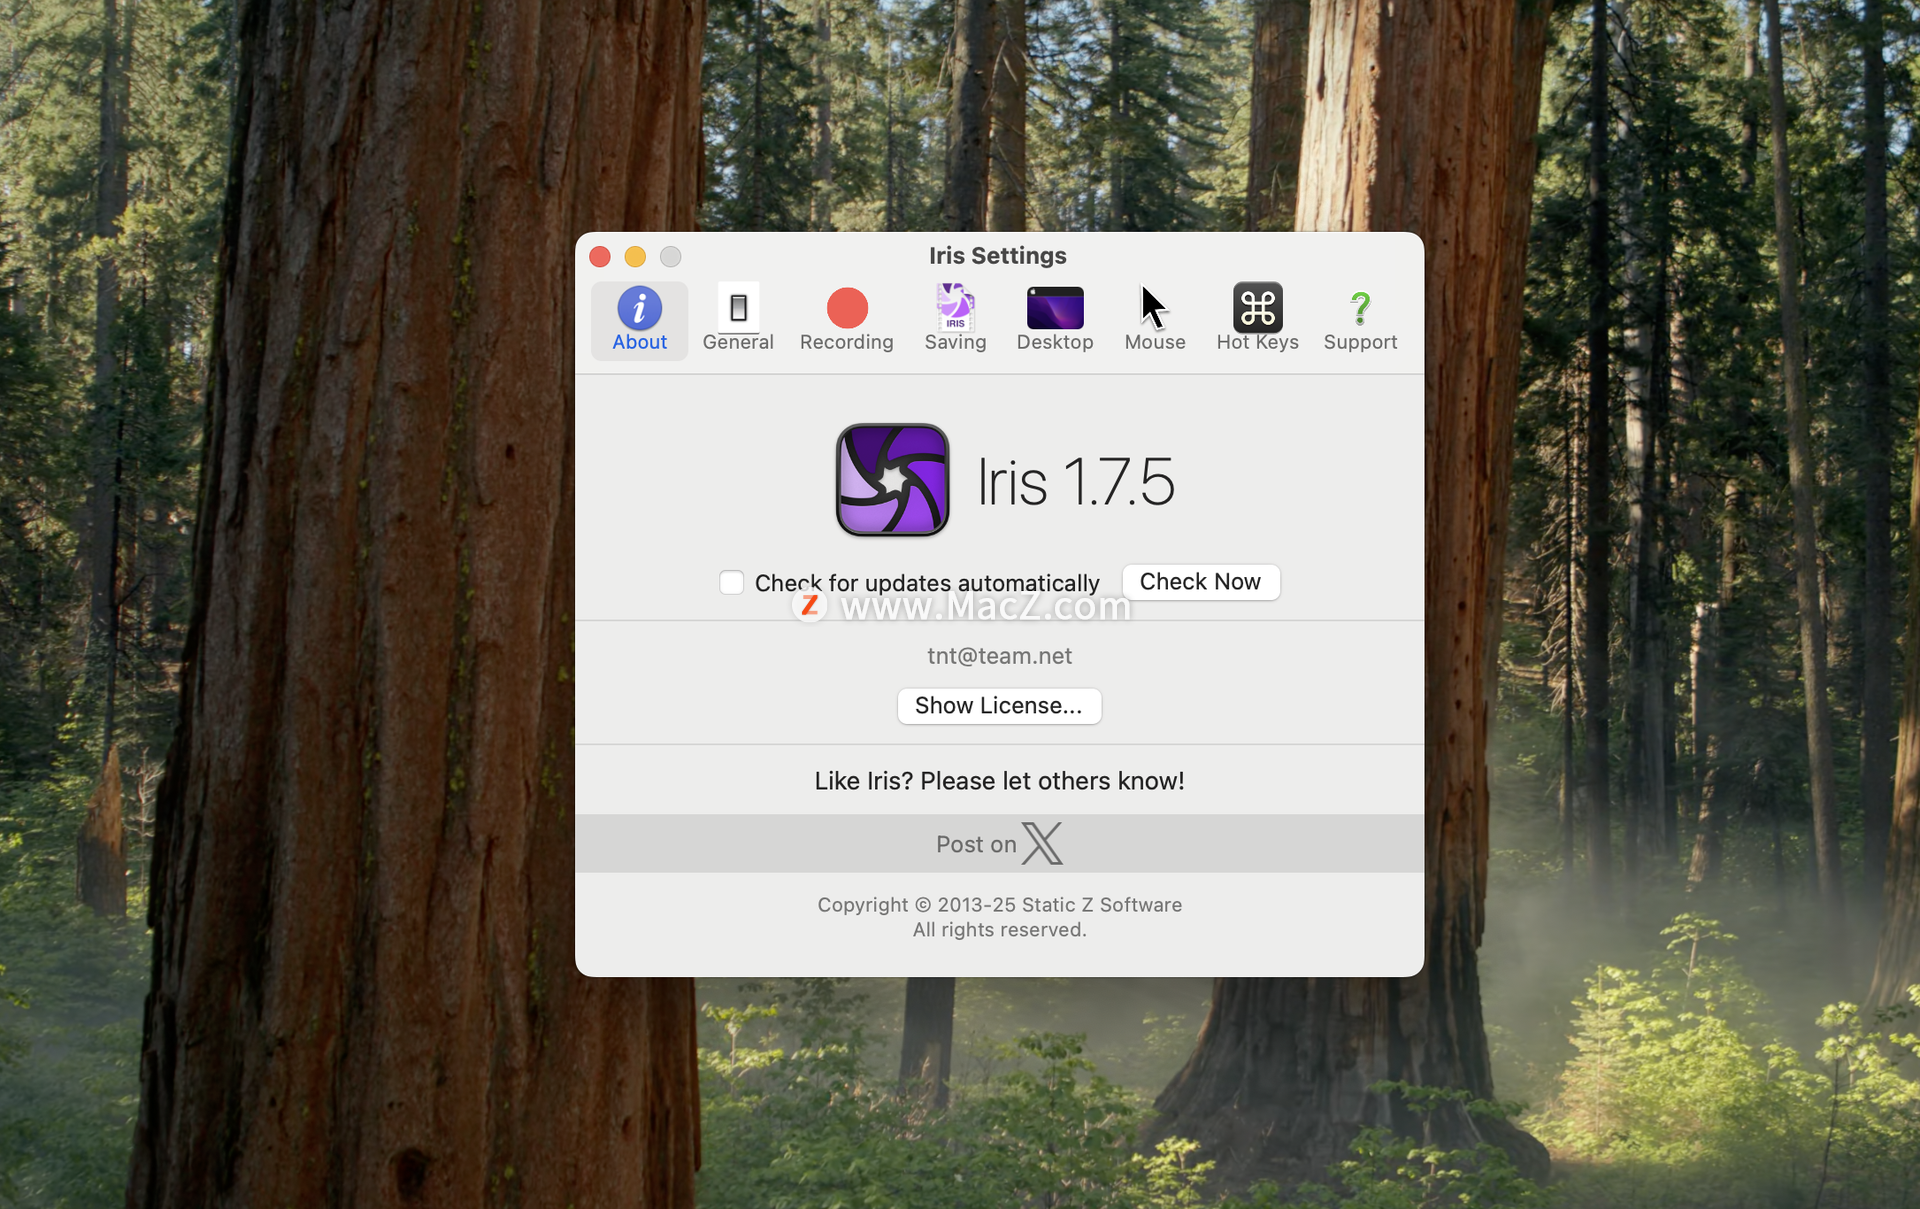Open the About settings tab
The width and height of the screenshot is (1920, 1209).
639,320
